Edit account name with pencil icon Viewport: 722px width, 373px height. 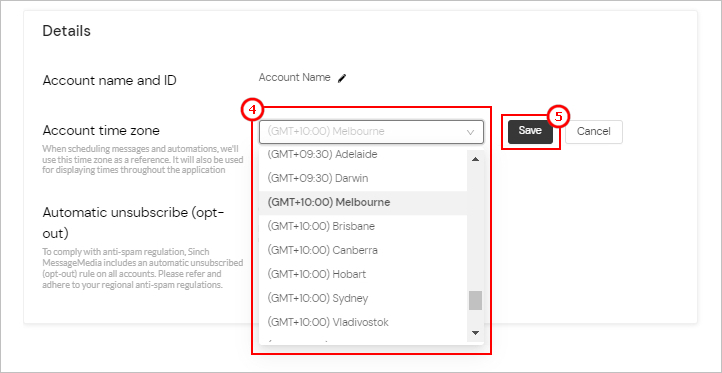tap(342, 78)
